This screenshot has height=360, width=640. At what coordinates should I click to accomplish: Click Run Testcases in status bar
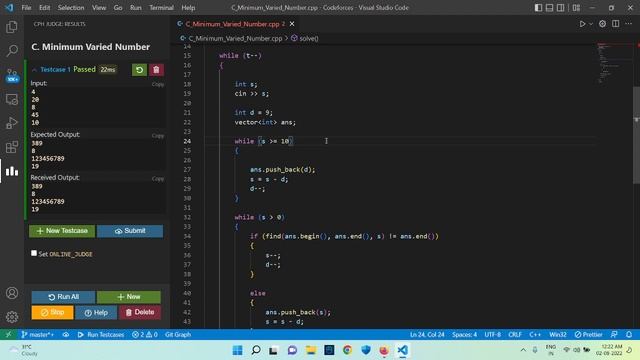(x=101, y=335)
